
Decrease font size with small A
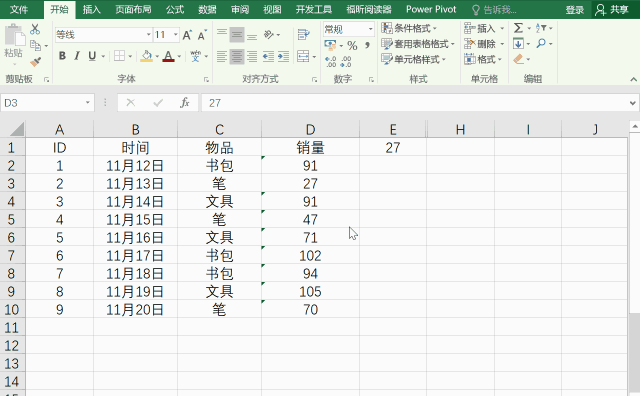202,35
